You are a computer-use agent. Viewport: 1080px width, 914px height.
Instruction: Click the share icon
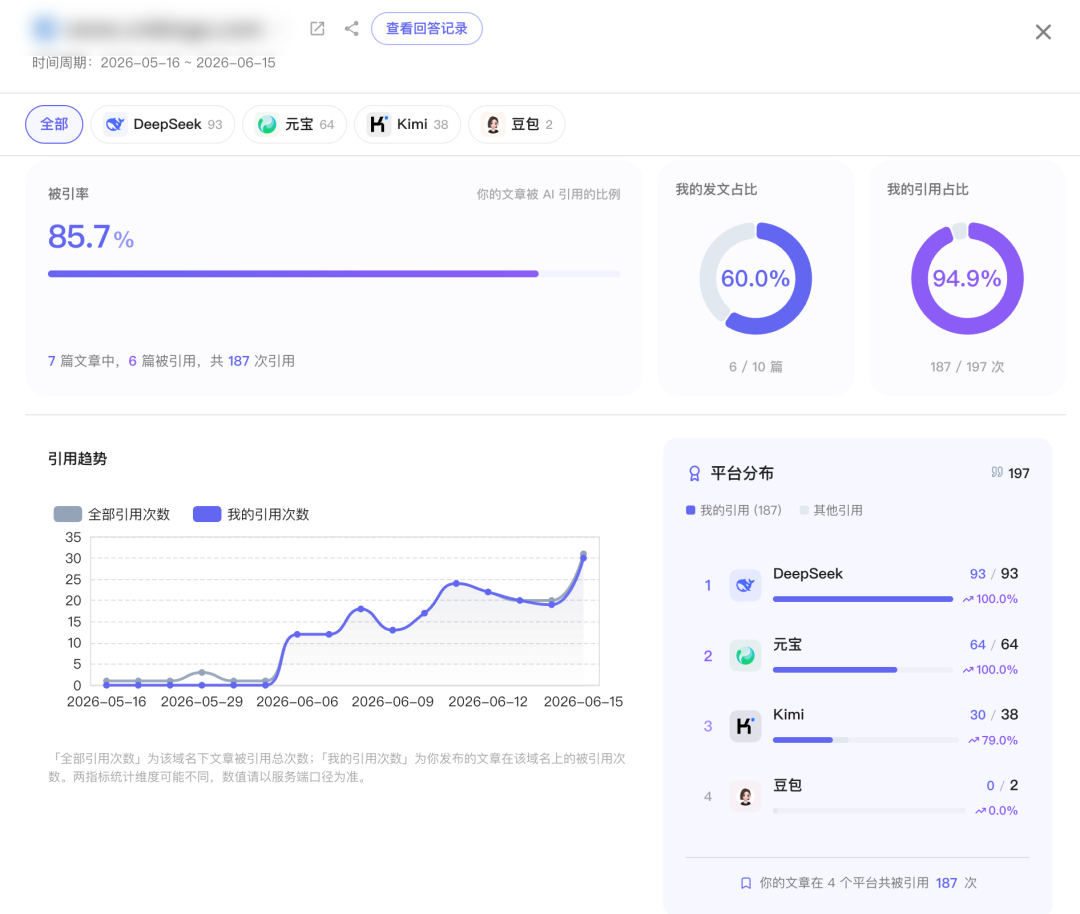pyautogui.click(x=351, y=28)
